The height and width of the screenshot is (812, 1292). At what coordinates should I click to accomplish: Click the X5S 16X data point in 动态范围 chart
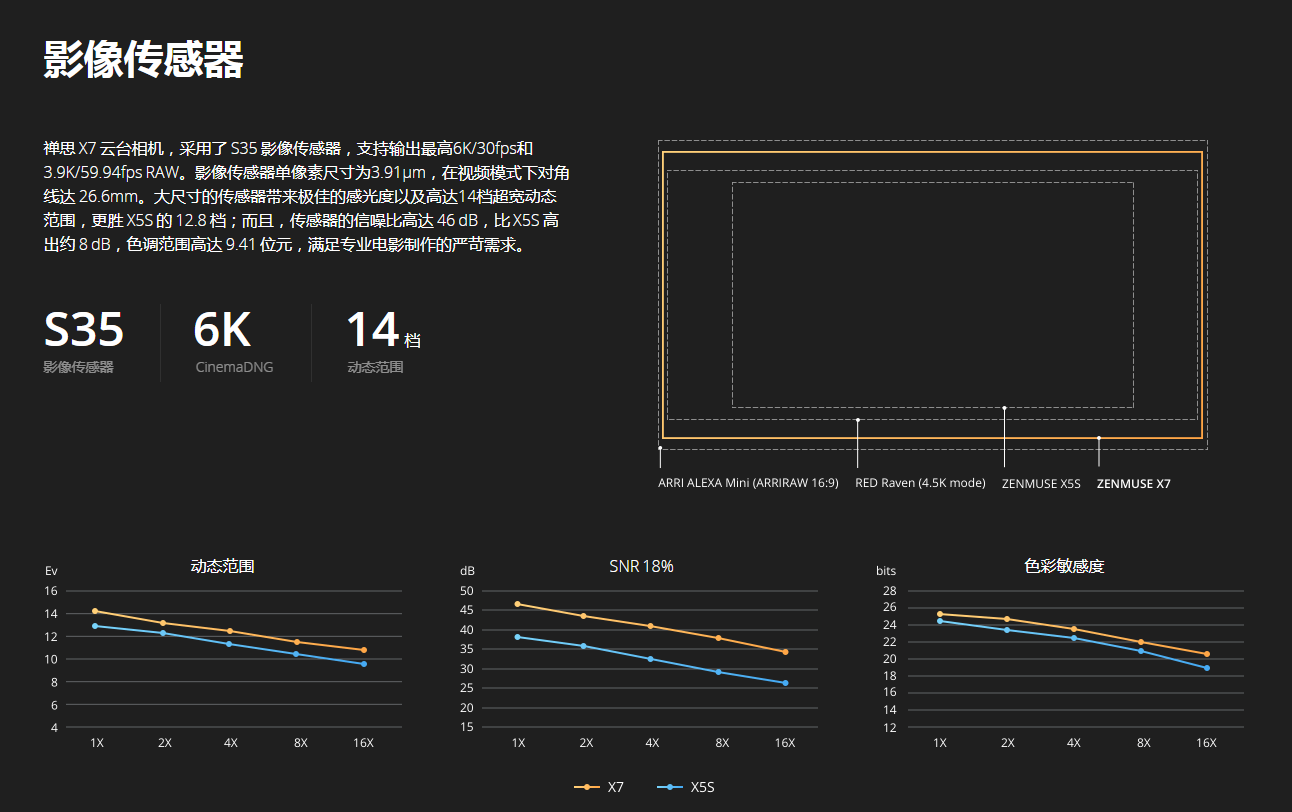(x=364, y=664)
